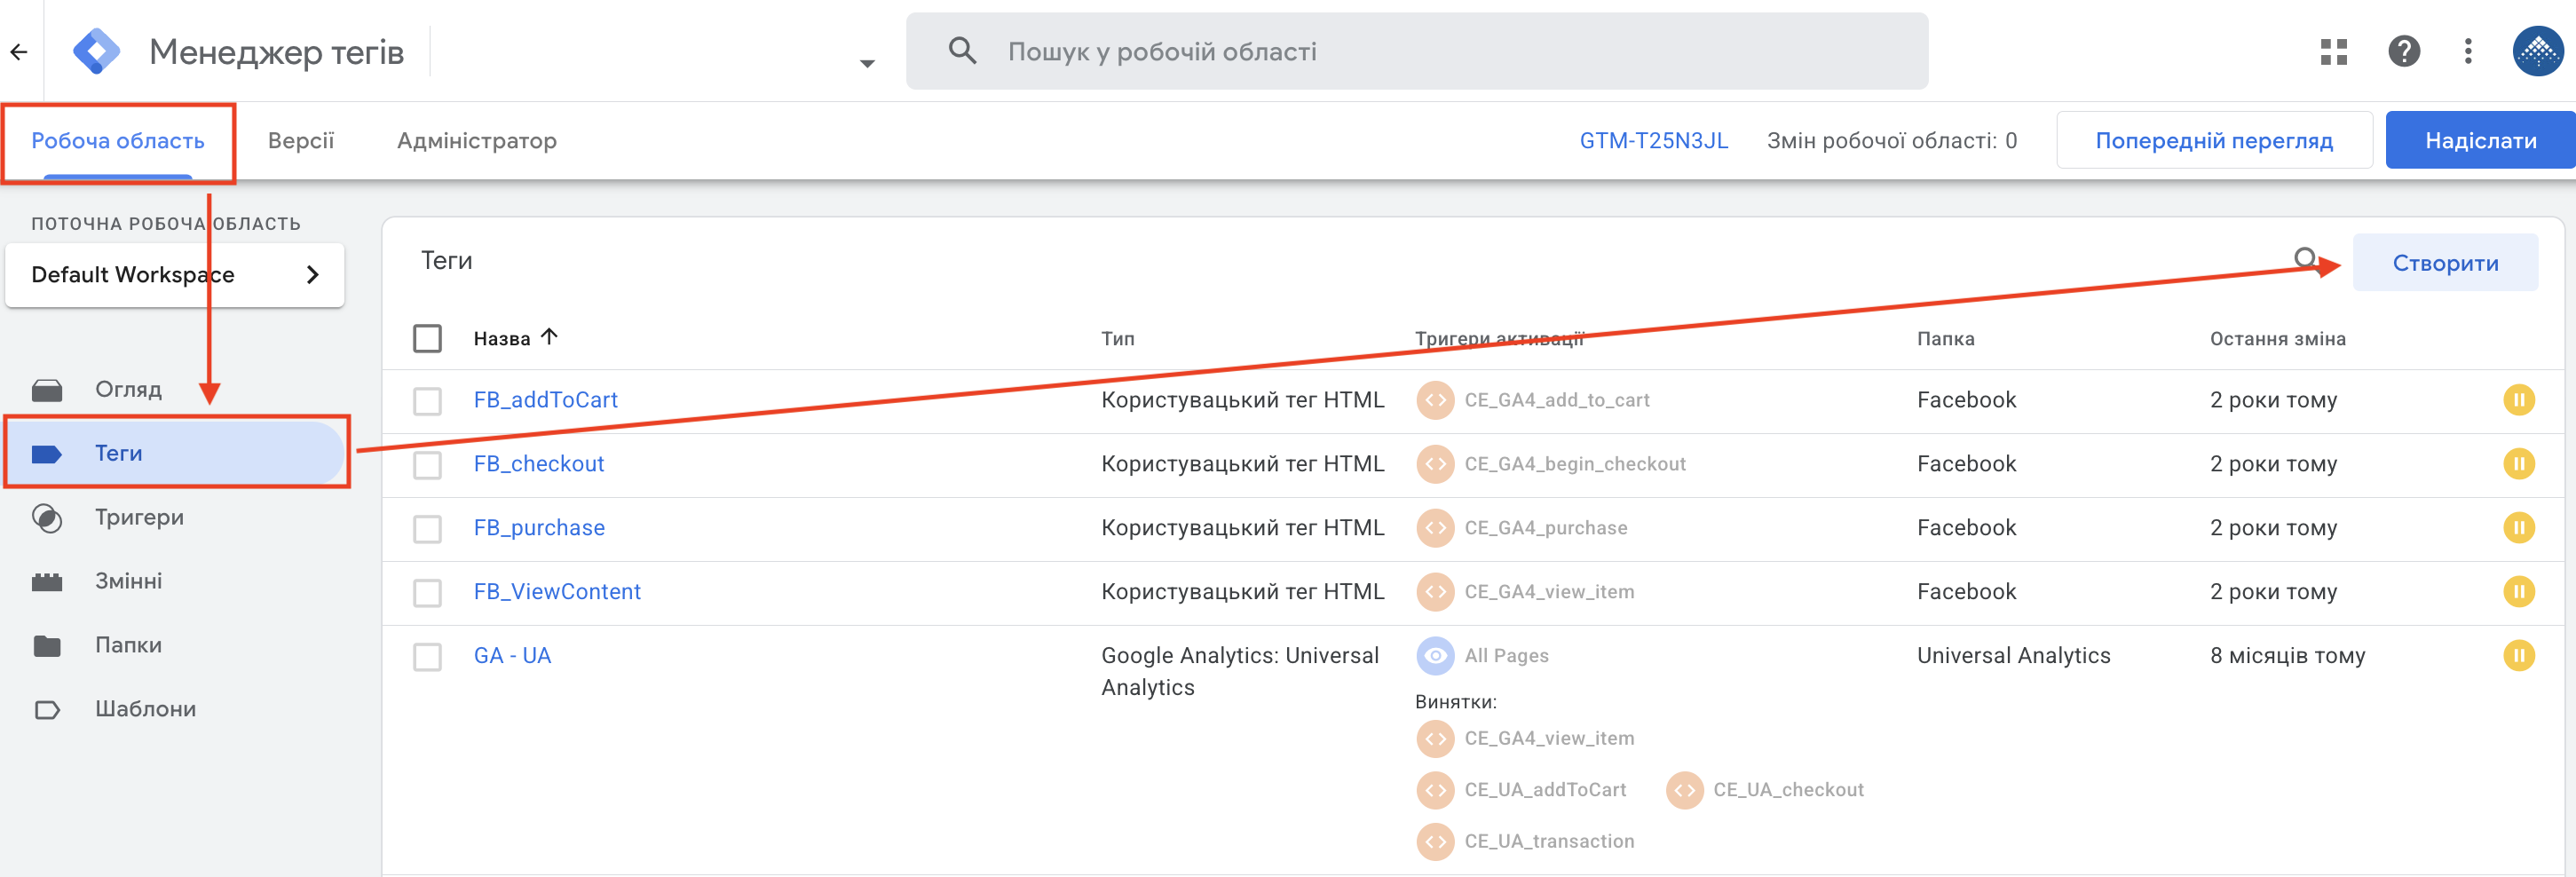The width and height of the screenshot is (2576, 877).
Task: Check the FB_purchase row checkbox
Action: (x=427, y=529)
